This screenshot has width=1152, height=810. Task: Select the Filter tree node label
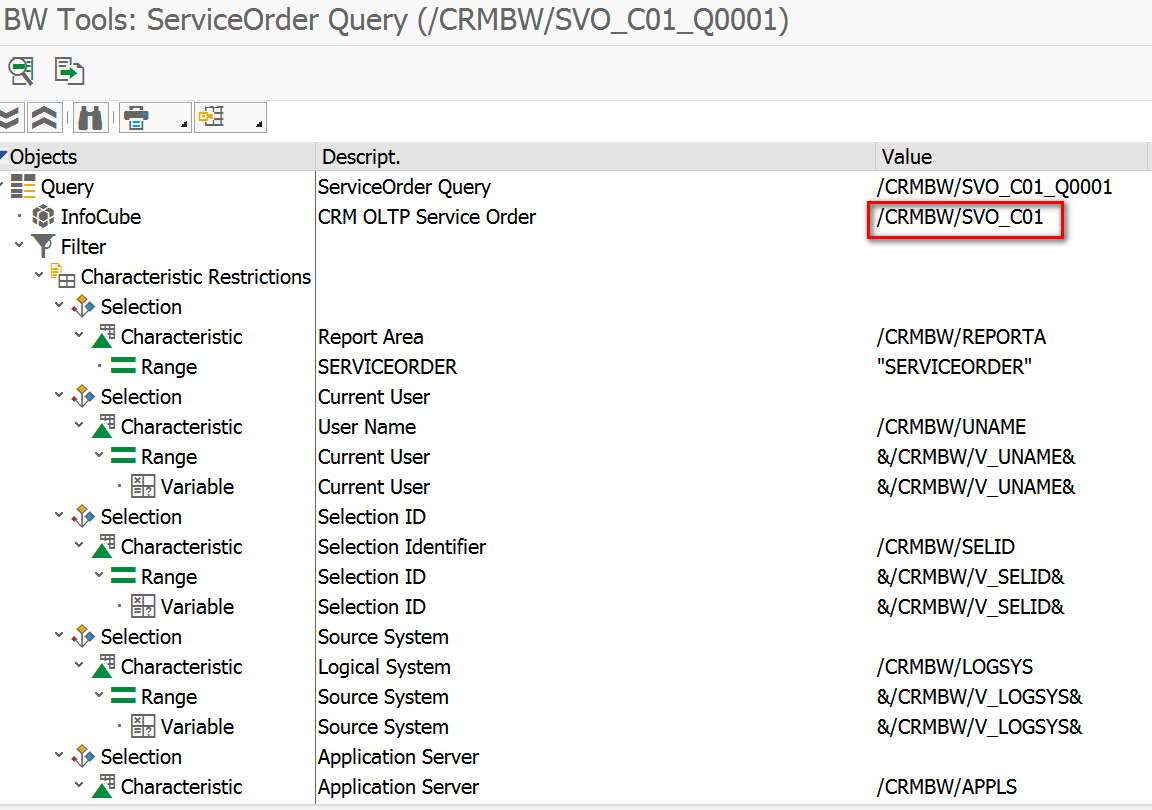[83, 247]
